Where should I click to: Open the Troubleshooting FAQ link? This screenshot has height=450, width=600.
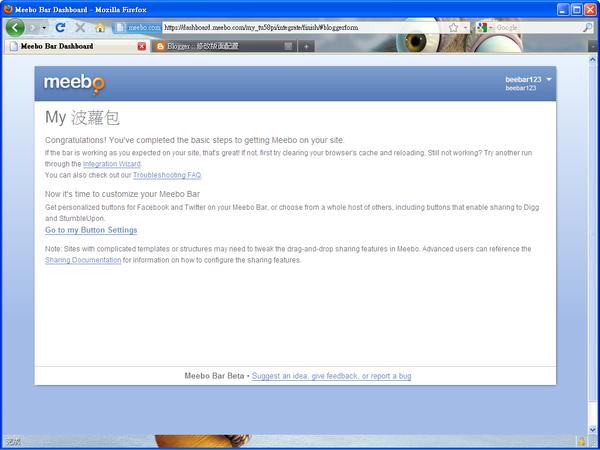pyautogui.click(x=167, y=175)
